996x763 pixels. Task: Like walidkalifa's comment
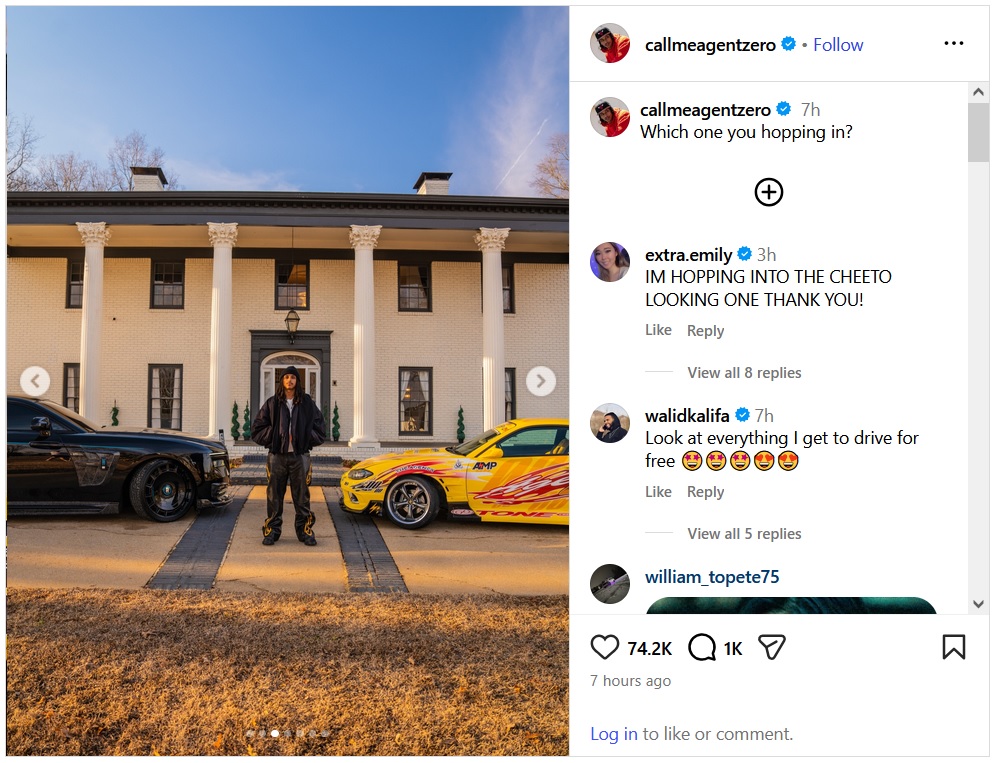pos(658,492)
